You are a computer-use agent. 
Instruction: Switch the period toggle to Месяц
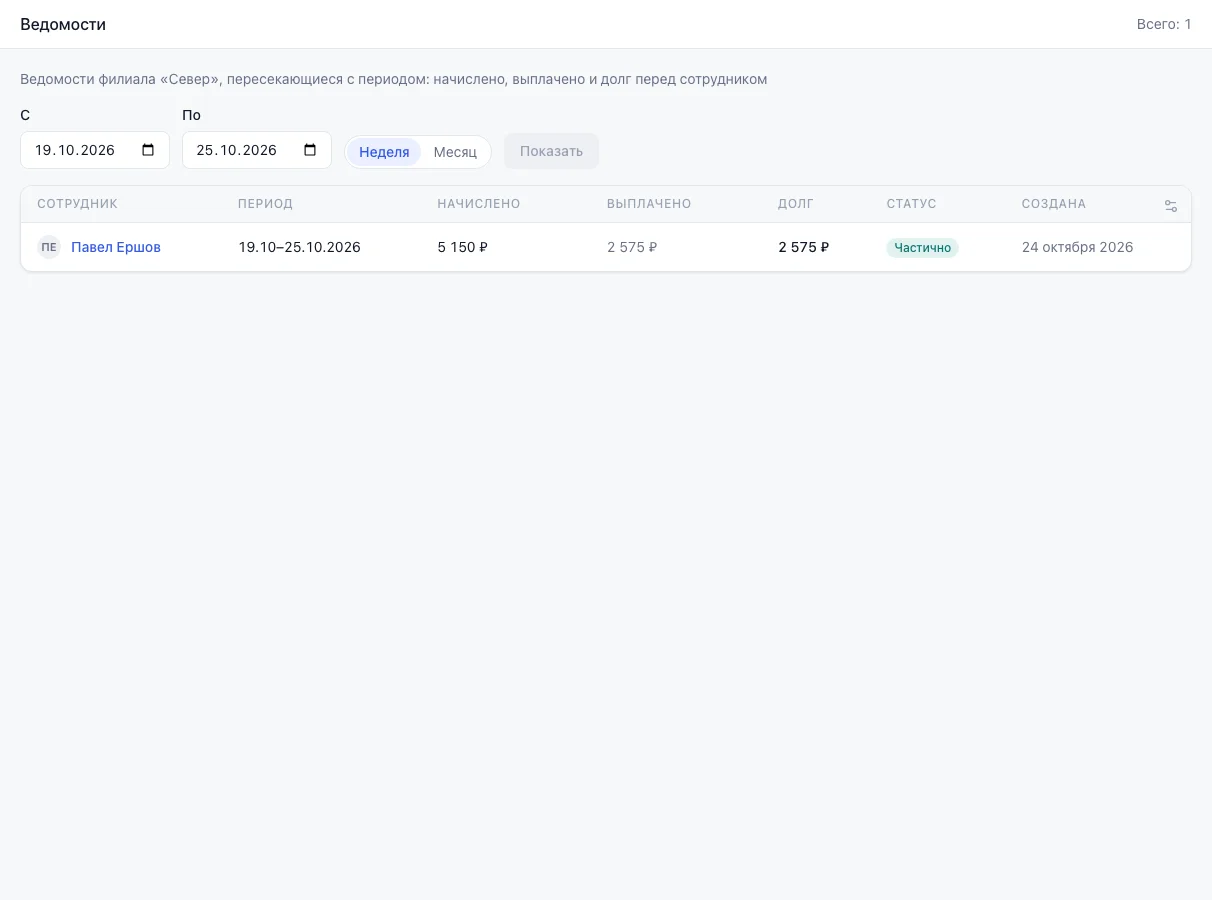pyautogui.click(x=455, y=152)
